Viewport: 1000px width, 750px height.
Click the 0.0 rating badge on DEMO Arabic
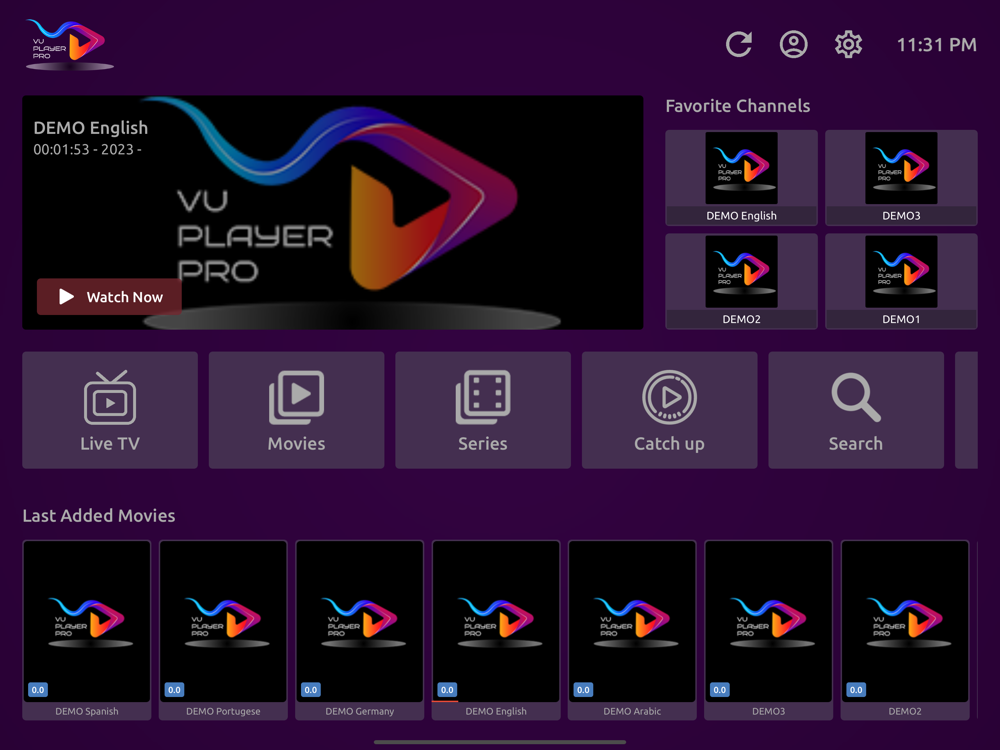583,689
